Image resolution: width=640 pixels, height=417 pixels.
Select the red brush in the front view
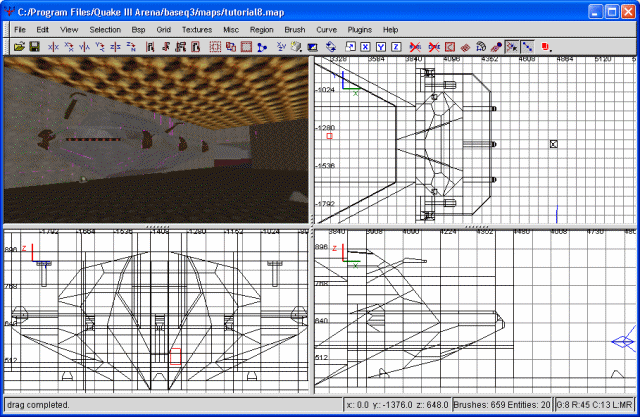[175, 356]
